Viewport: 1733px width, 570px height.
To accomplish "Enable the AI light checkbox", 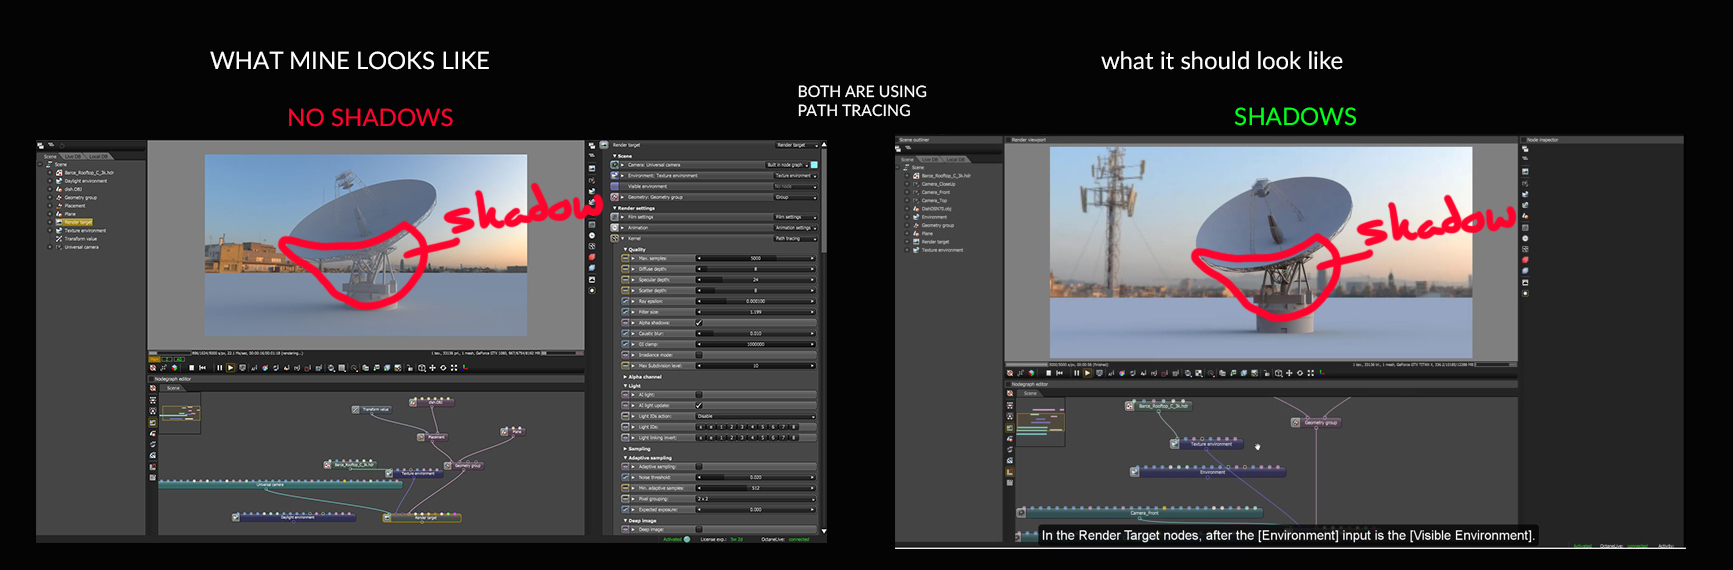I will pos(699,394).
